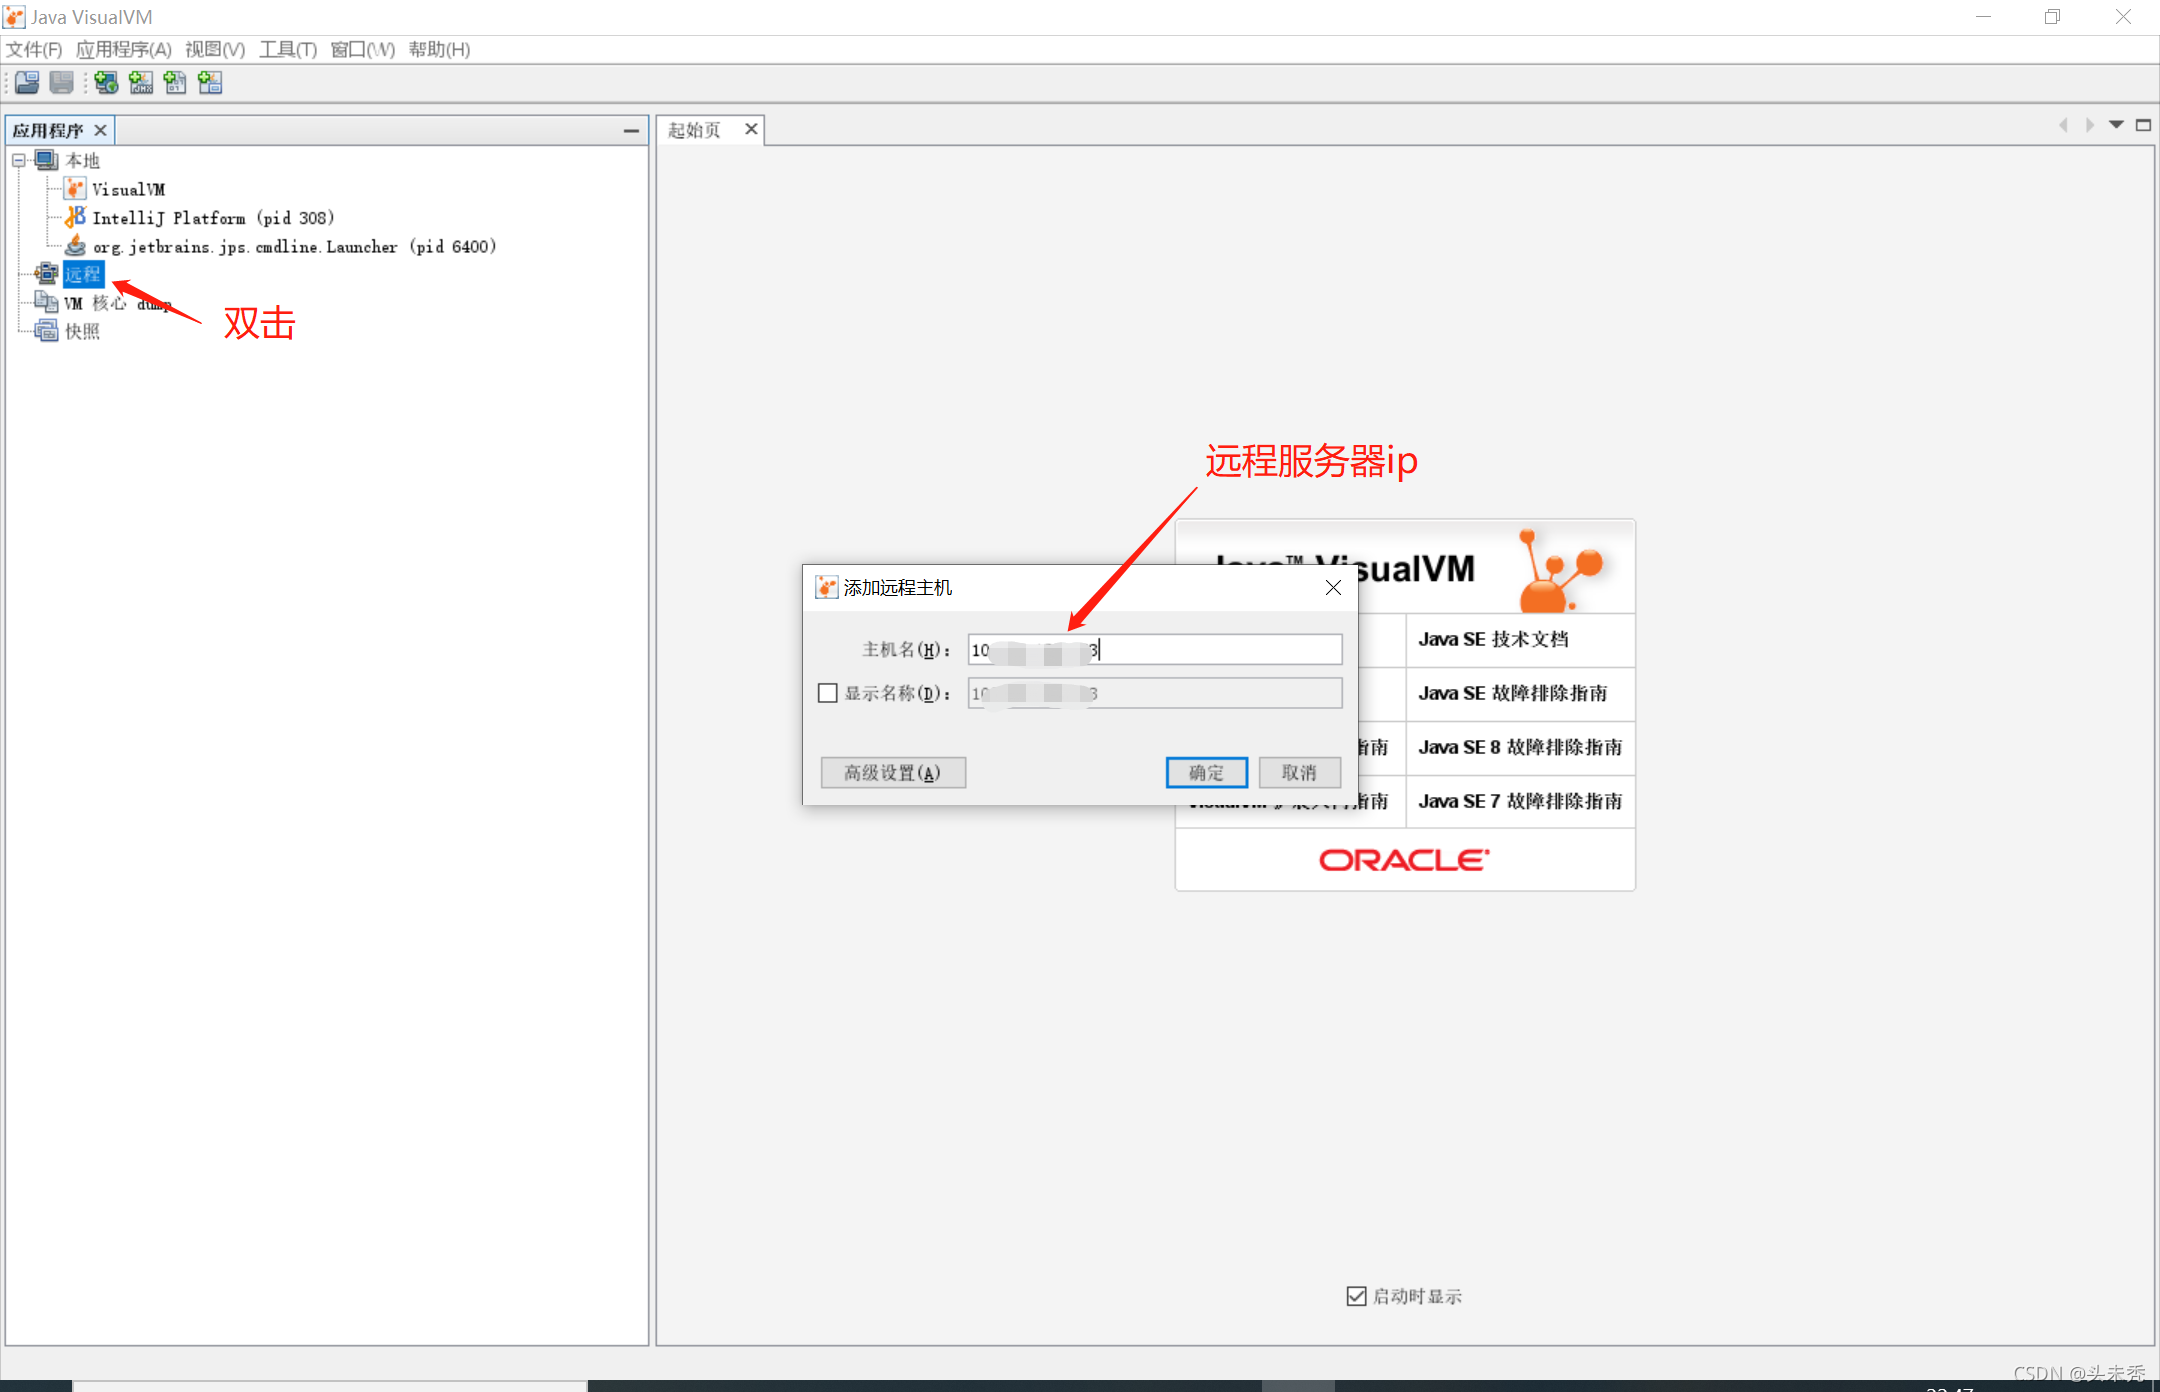The image size is (2160, 1392).
Task: Select the VM 核心 dump node
Action: click(x=118, y=302)
